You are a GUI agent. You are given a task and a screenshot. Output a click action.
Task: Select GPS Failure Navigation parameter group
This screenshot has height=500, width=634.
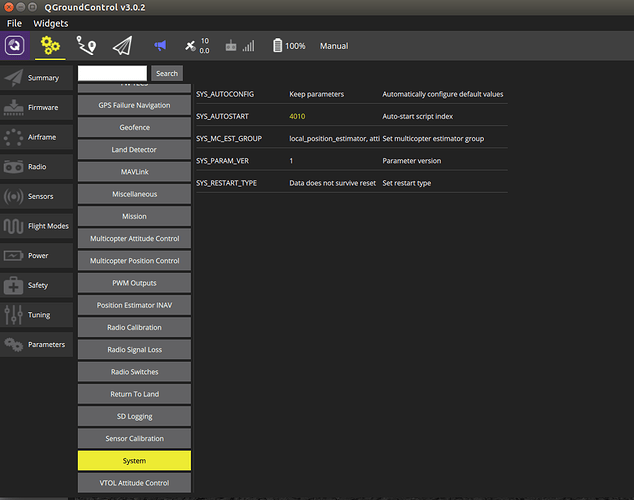[x=134, y=105]
